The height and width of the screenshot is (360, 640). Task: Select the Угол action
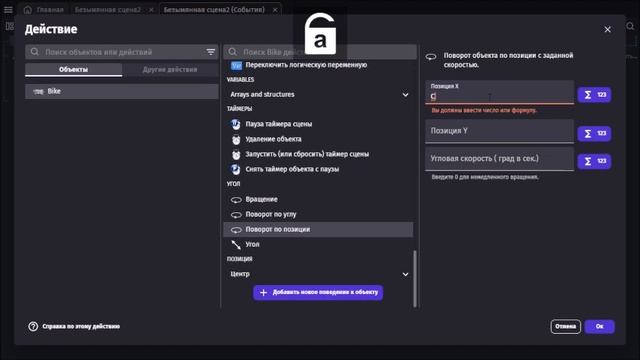(x=318, y=244)
